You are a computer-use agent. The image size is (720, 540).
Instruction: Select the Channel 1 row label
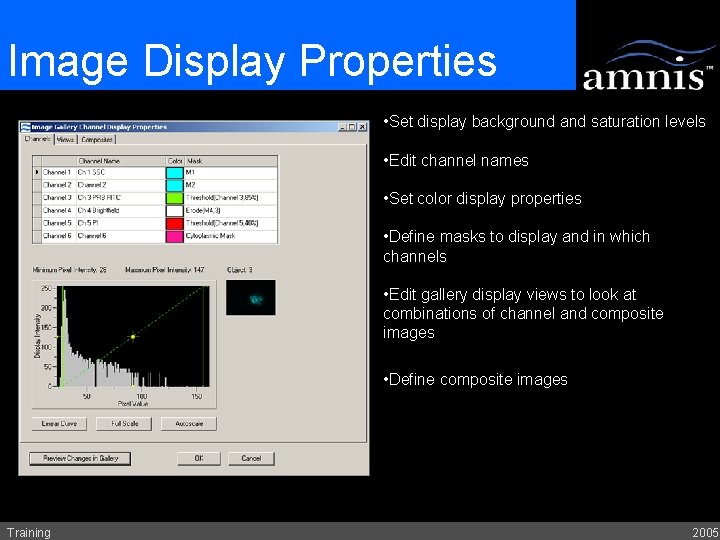58,173
